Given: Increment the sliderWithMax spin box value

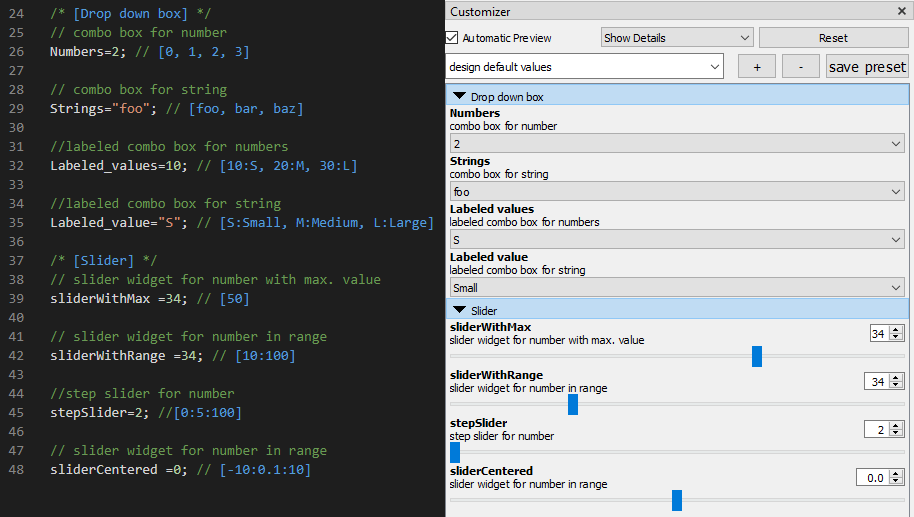Looking at the screenshot, I should coord(897,330).
